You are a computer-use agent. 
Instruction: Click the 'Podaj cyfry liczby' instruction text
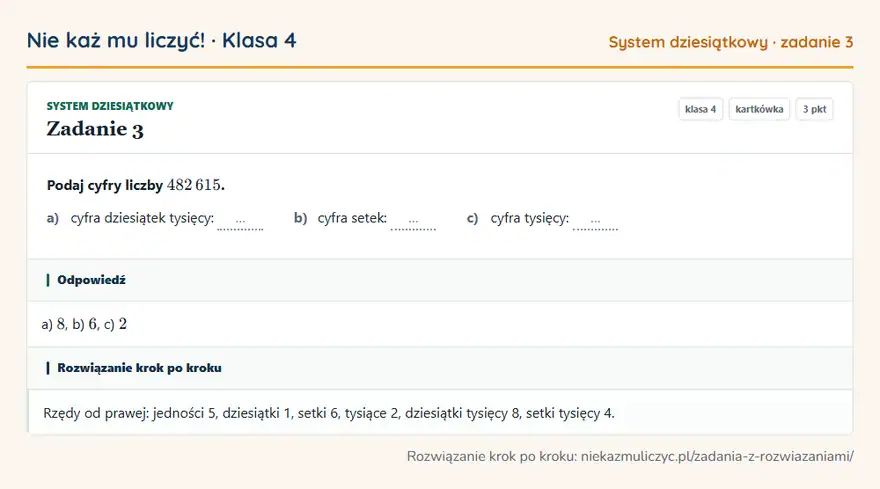(x=105, y=185)
